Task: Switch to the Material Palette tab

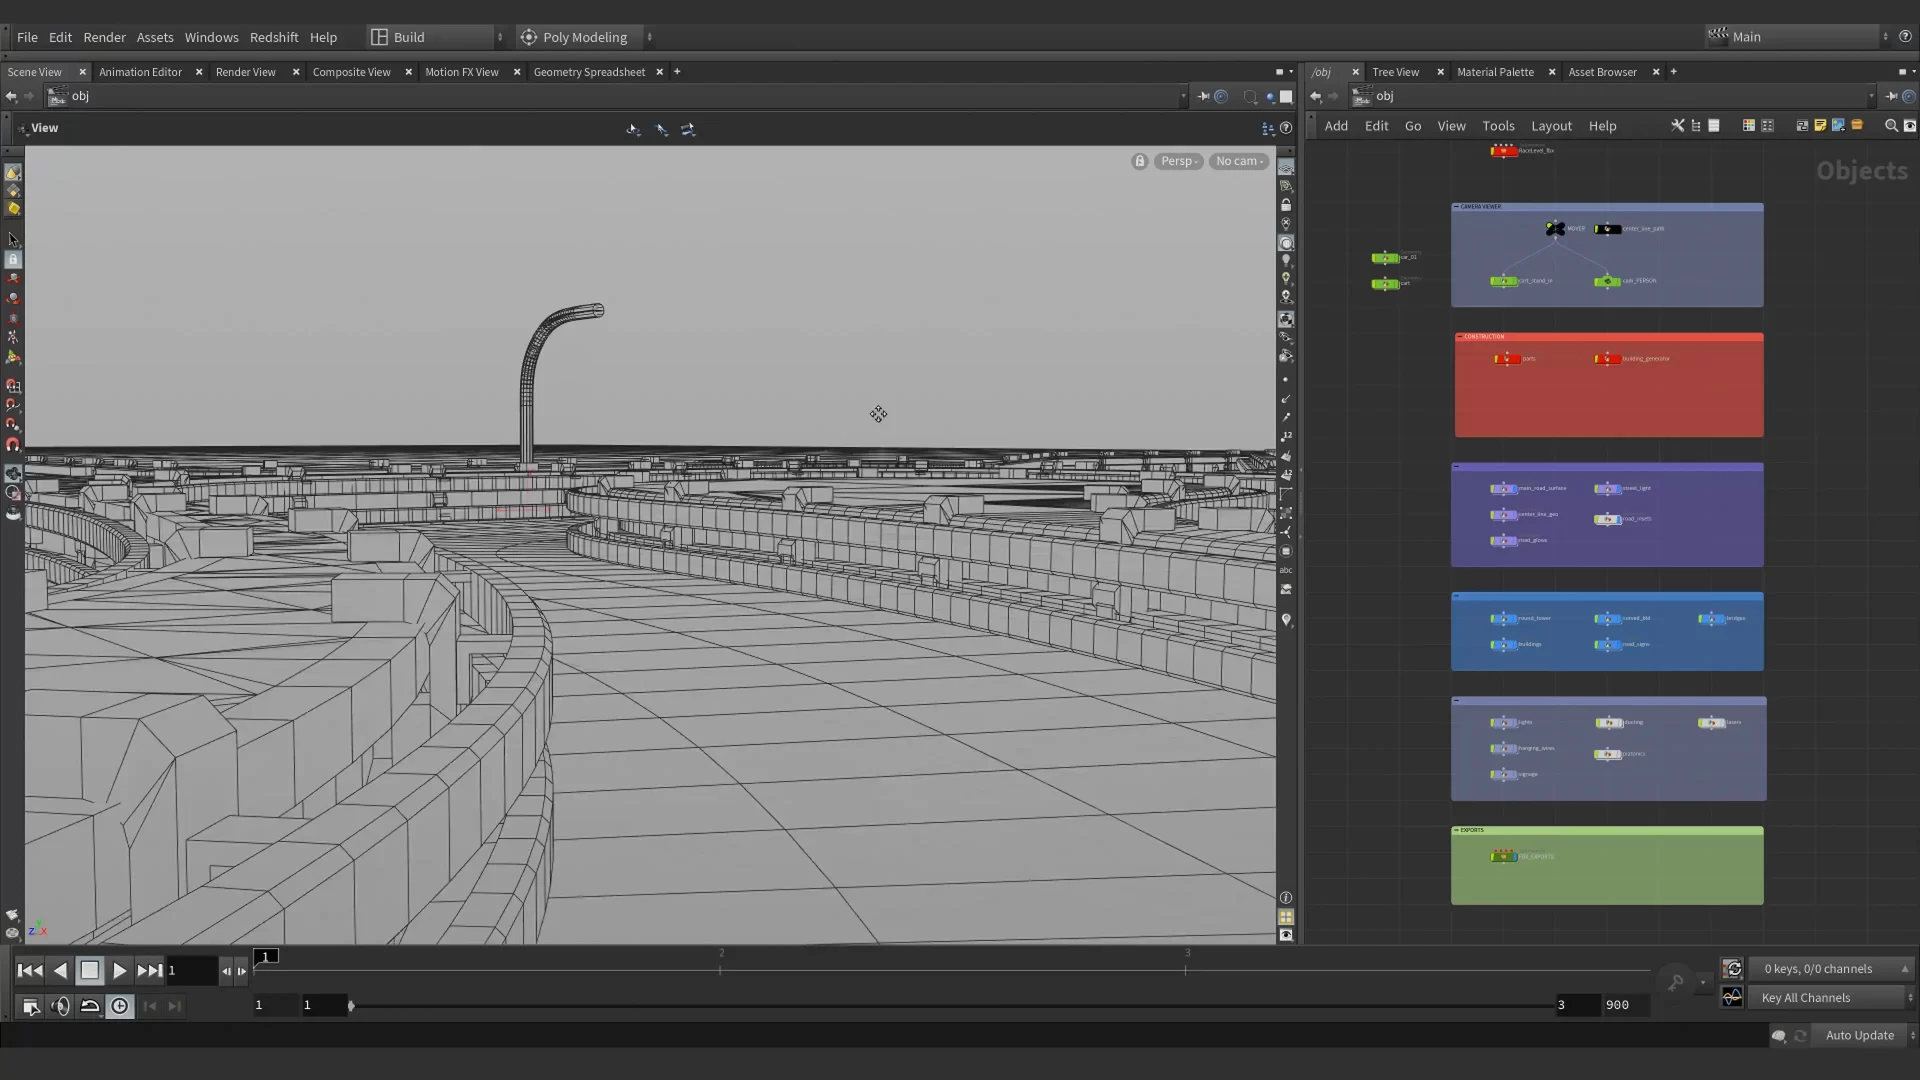Action: coord(1495,72)
